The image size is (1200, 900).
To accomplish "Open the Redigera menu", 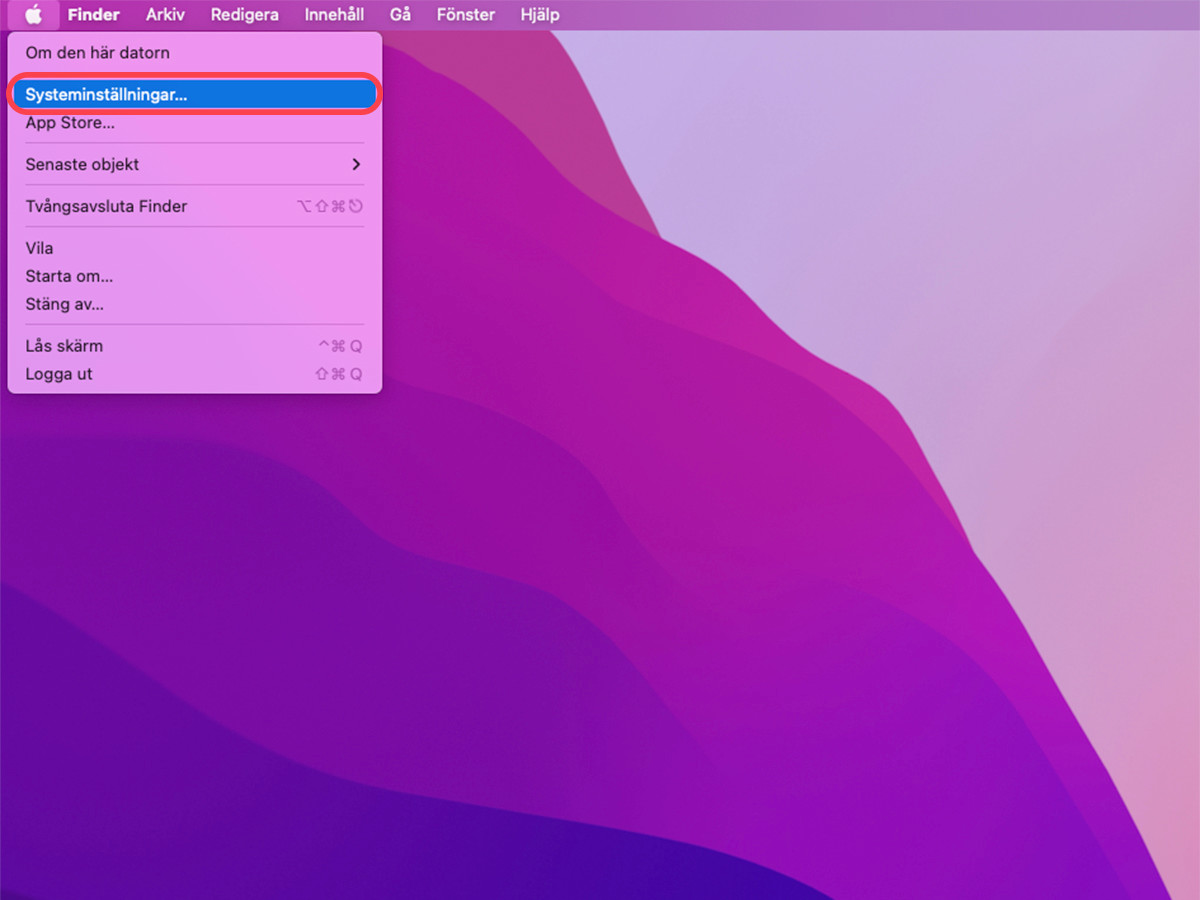I will coord(245,15).
